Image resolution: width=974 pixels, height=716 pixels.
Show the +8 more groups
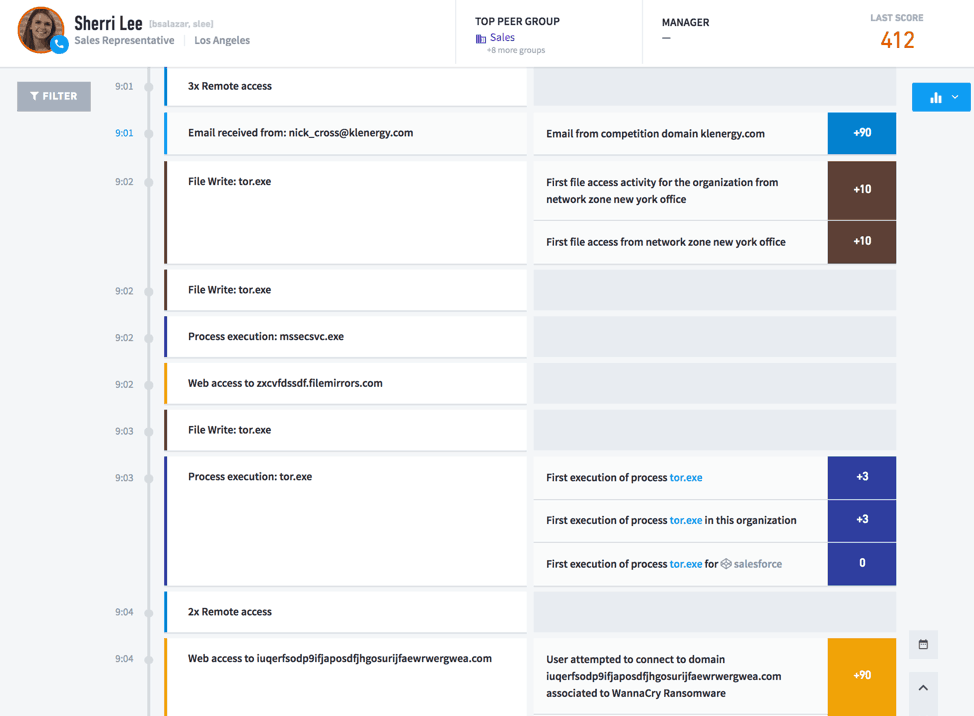(x=516, y=50)
